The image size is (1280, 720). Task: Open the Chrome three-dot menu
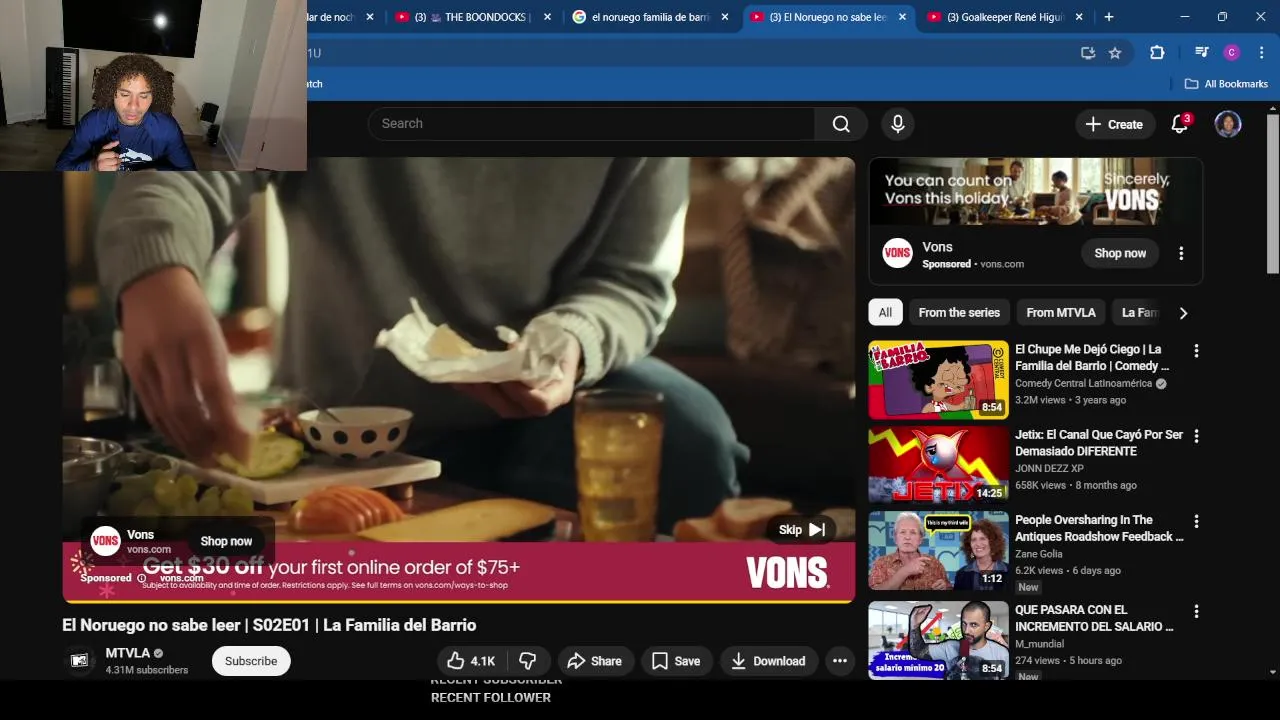click(1260, 53)
